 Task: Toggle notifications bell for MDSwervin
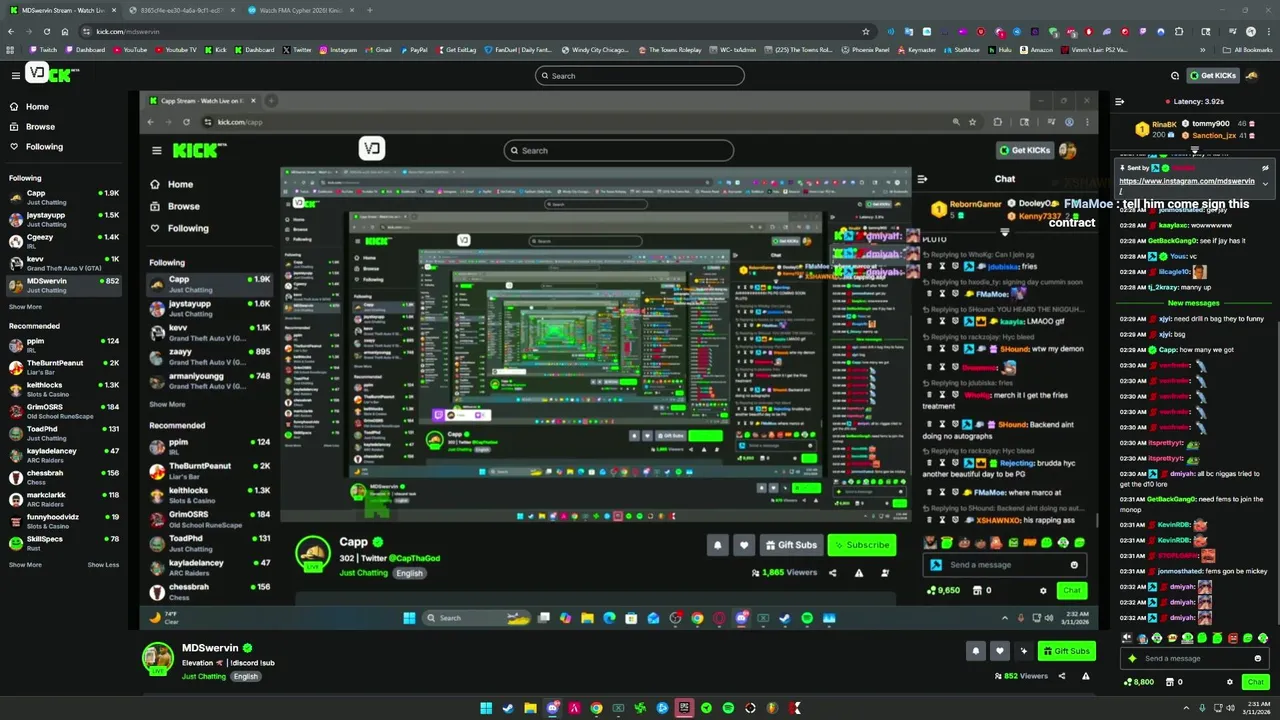976,651
